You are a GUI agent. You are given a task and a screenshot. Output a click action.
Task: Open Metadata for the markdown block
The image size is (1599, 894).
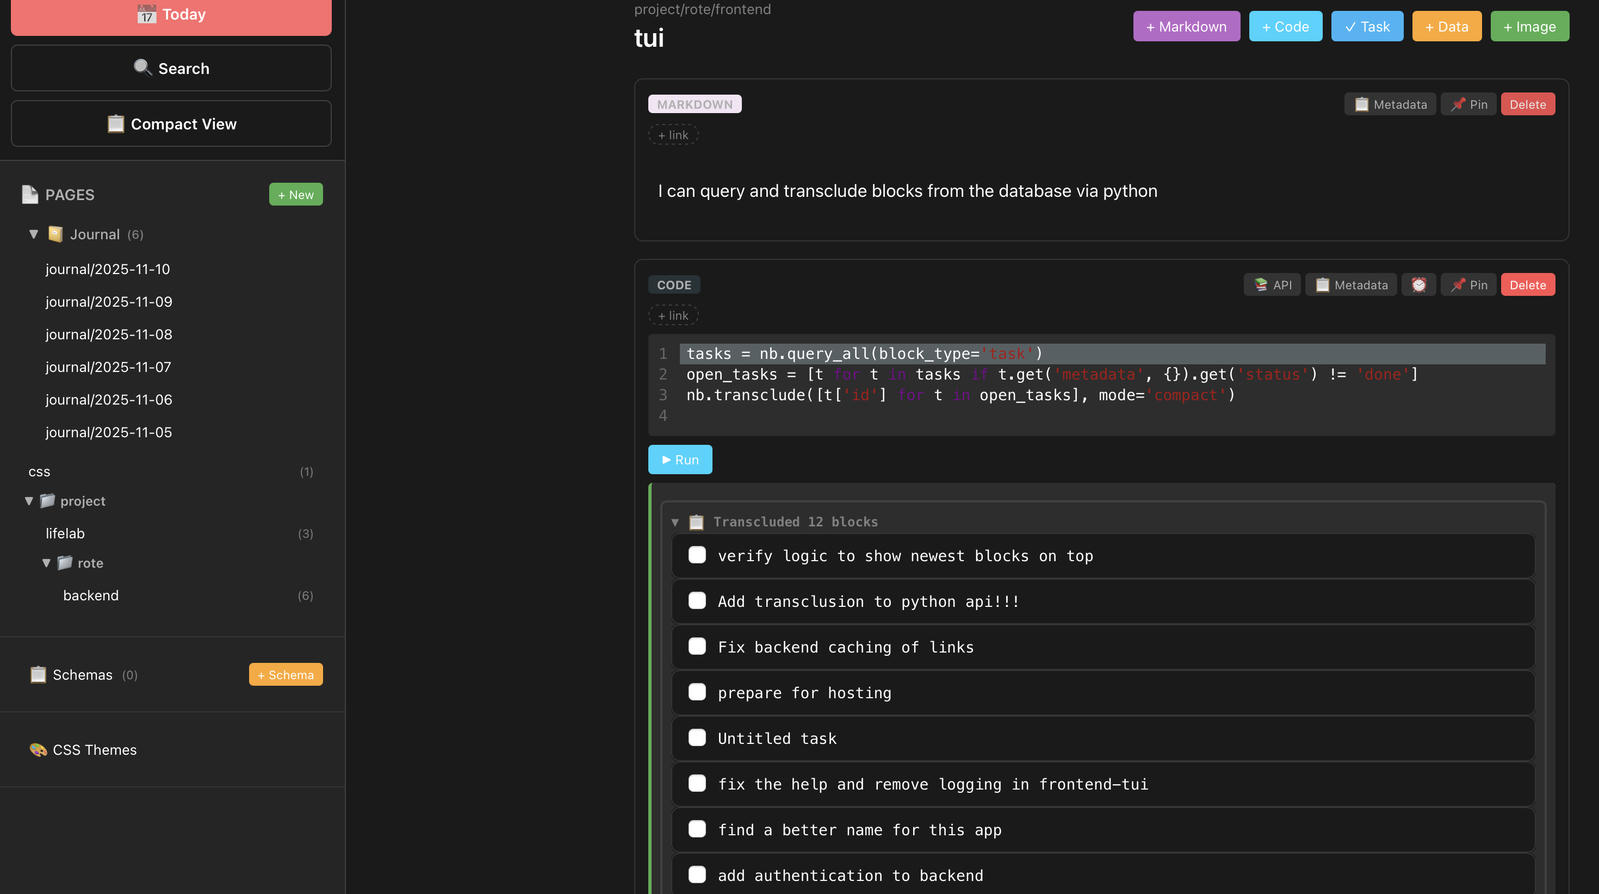pos(1390,104)
